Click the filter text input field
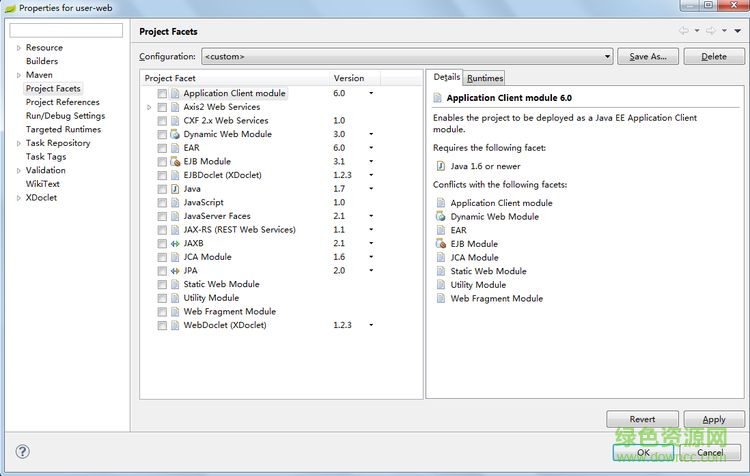The image size is (750, 476). point(65,30)
